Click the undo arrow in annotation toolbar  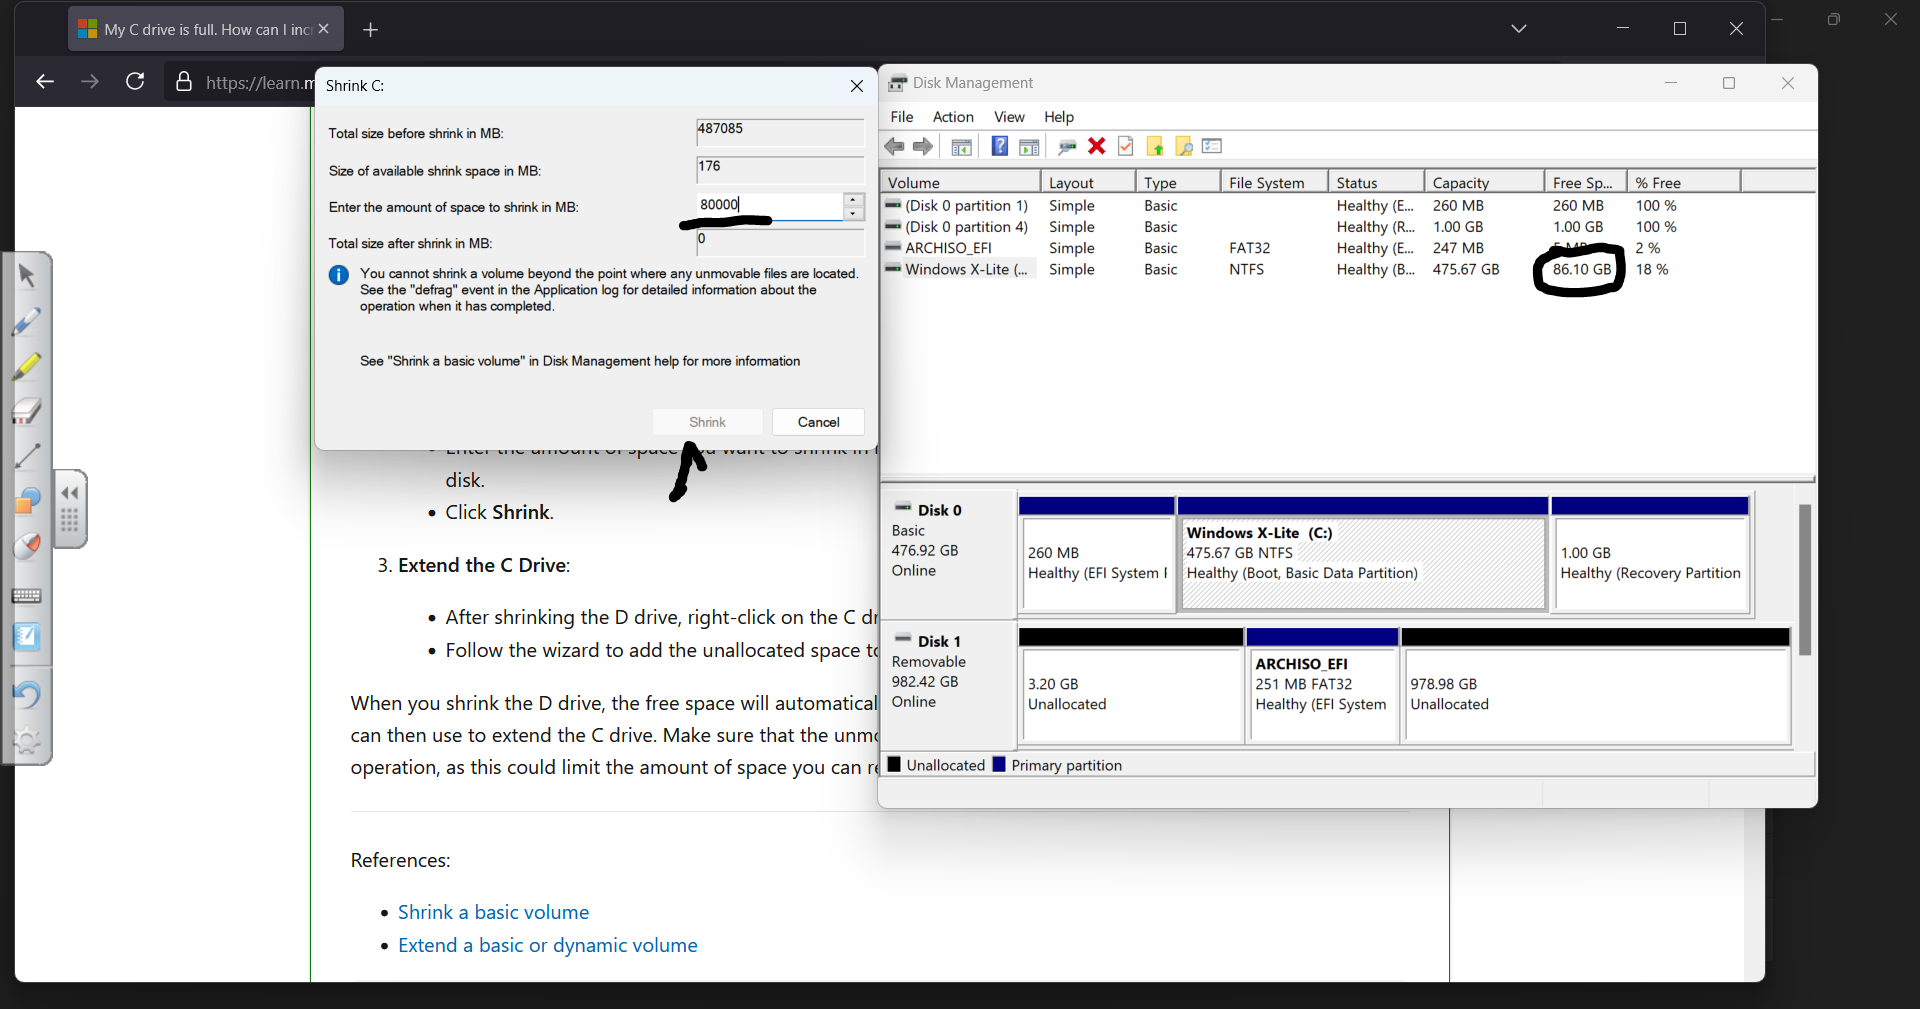tap(27, 694)
